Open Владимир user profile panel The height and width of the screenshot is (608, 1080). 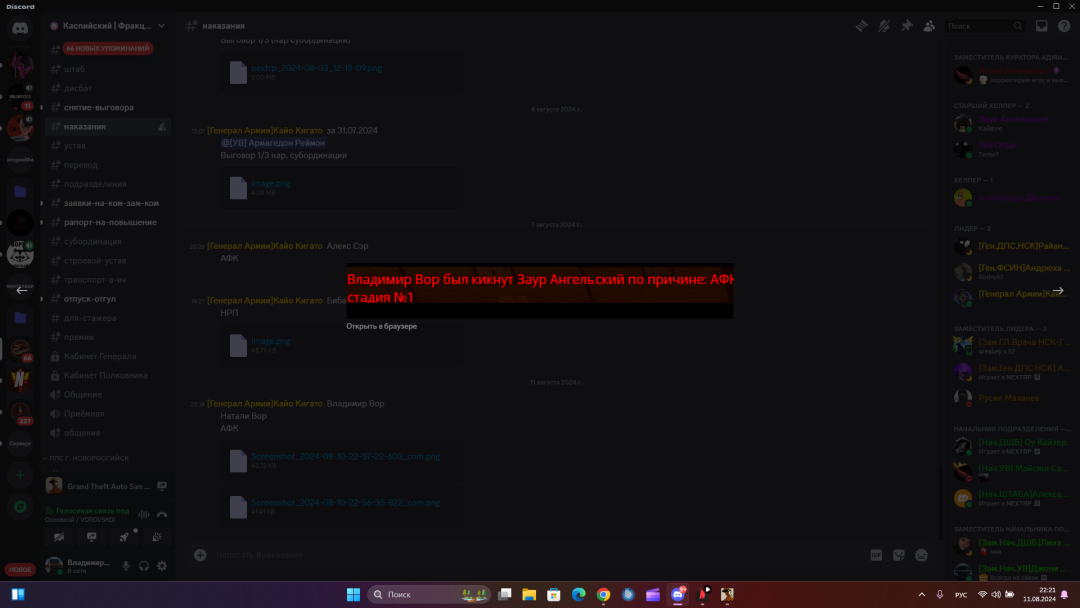[x=78, y=566]
